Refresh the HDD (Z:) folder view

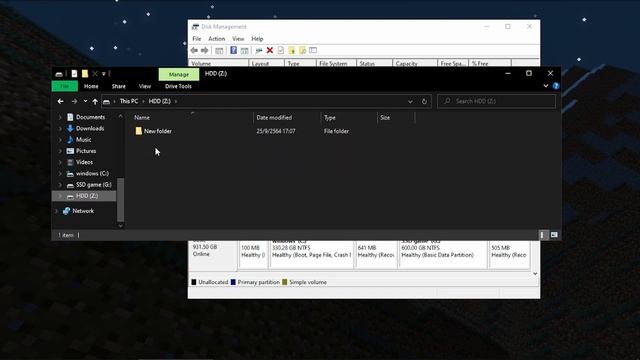point(424,101)
